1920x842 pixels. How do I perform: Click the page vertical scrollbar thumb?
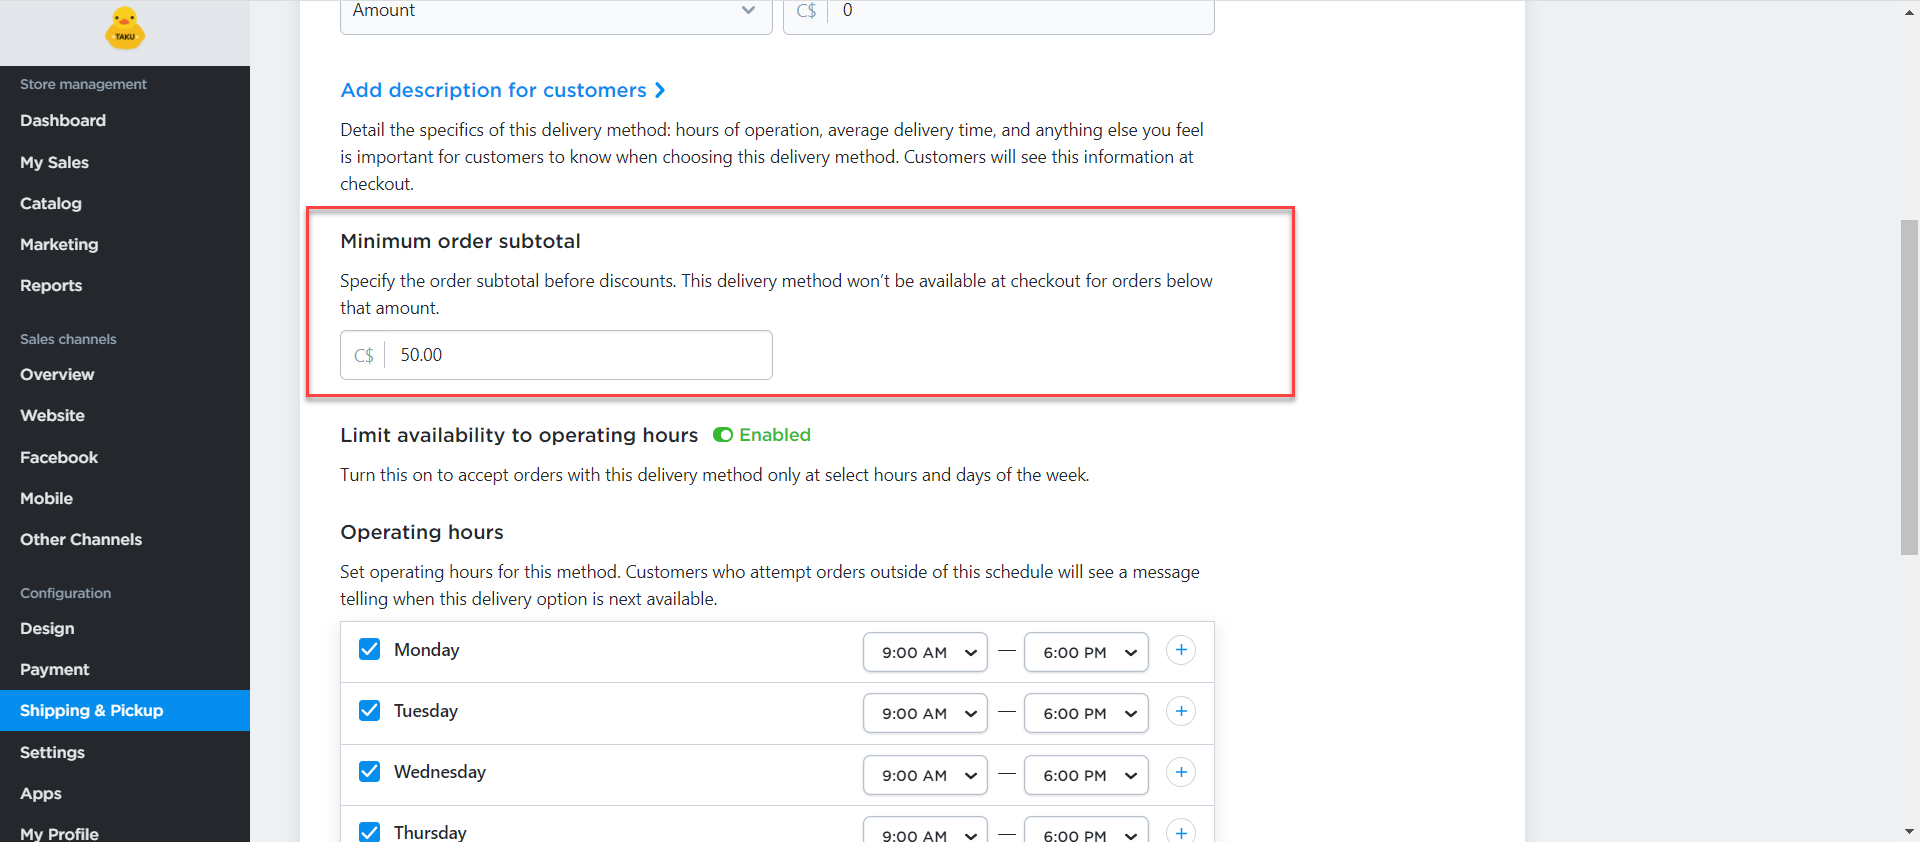[1909, 386]
